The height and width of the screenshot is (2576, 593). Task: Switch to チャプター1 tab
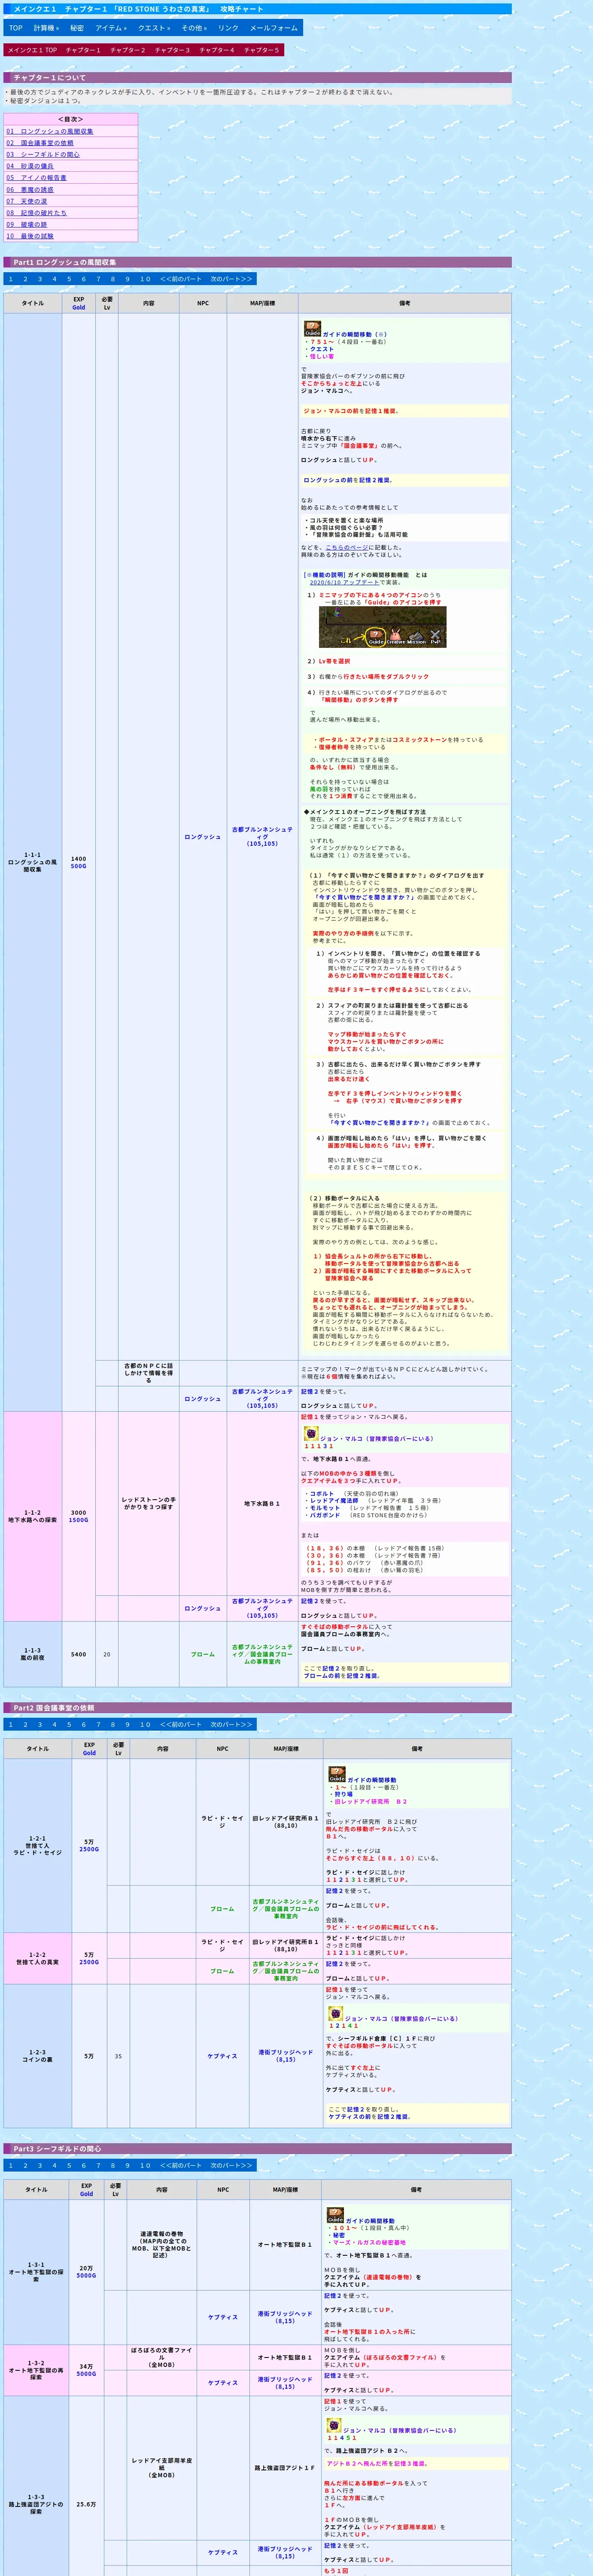[x=83, y=50]
